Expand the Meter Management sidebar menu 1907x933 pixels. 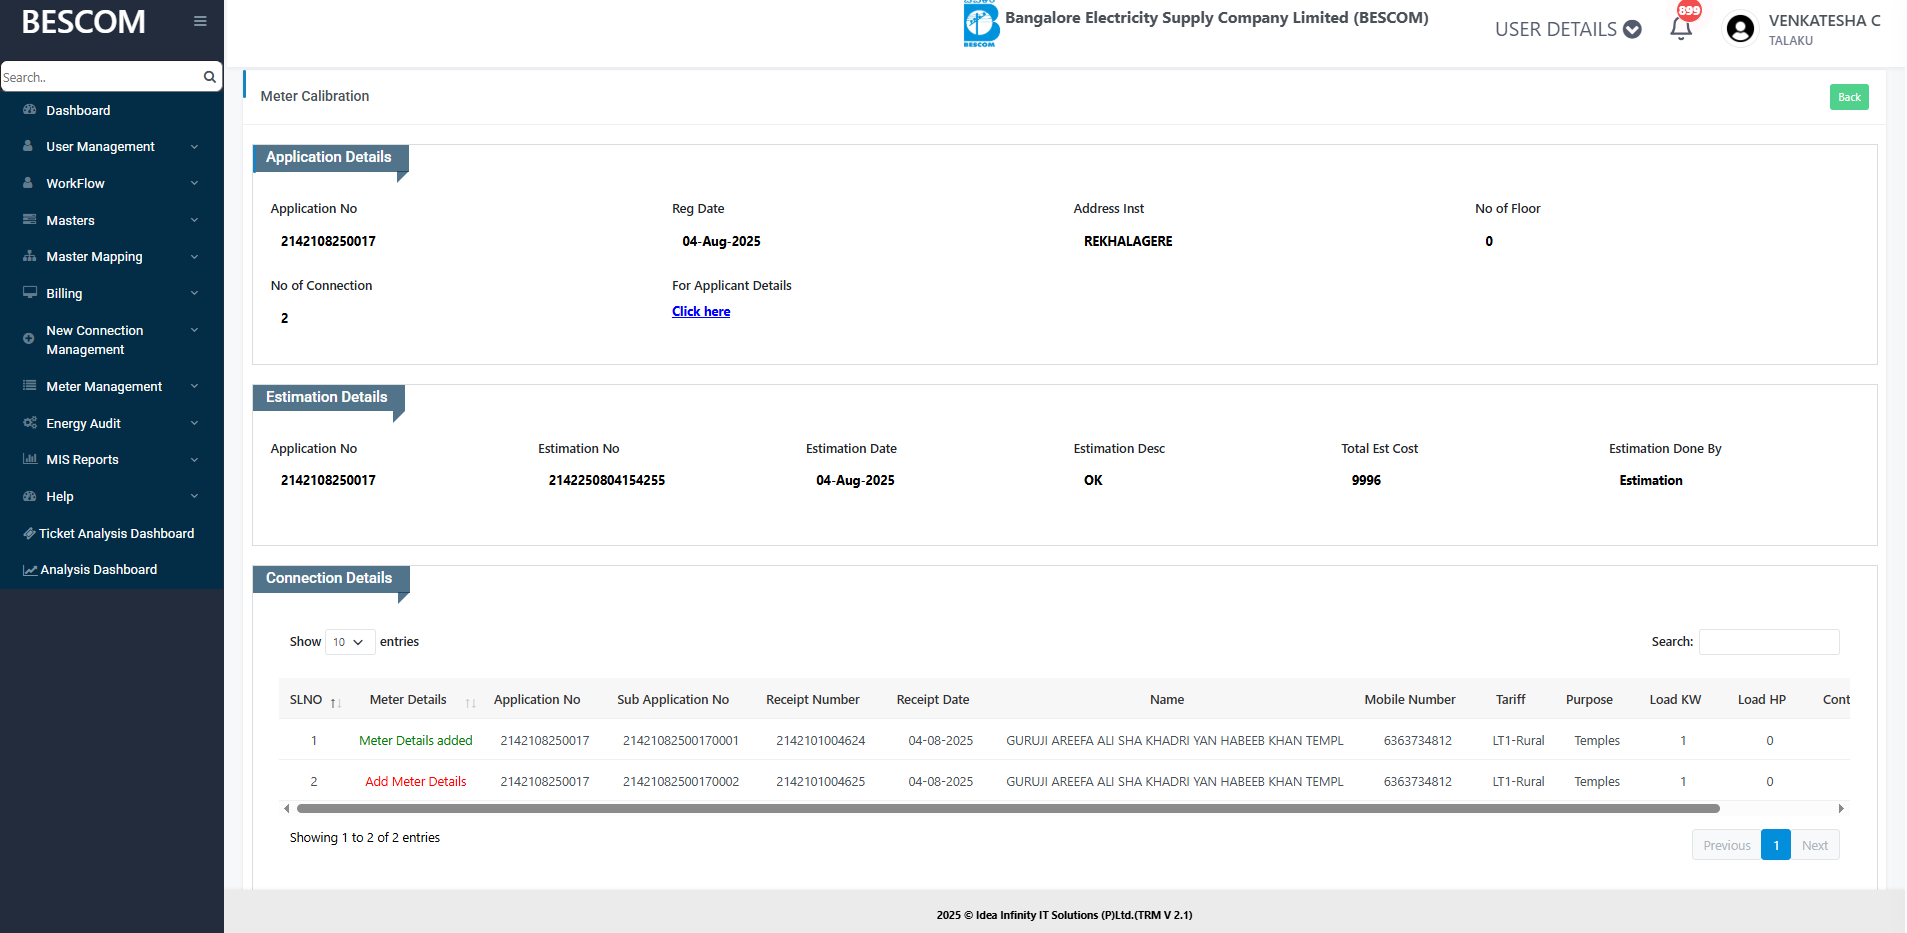tap(104, 387)
